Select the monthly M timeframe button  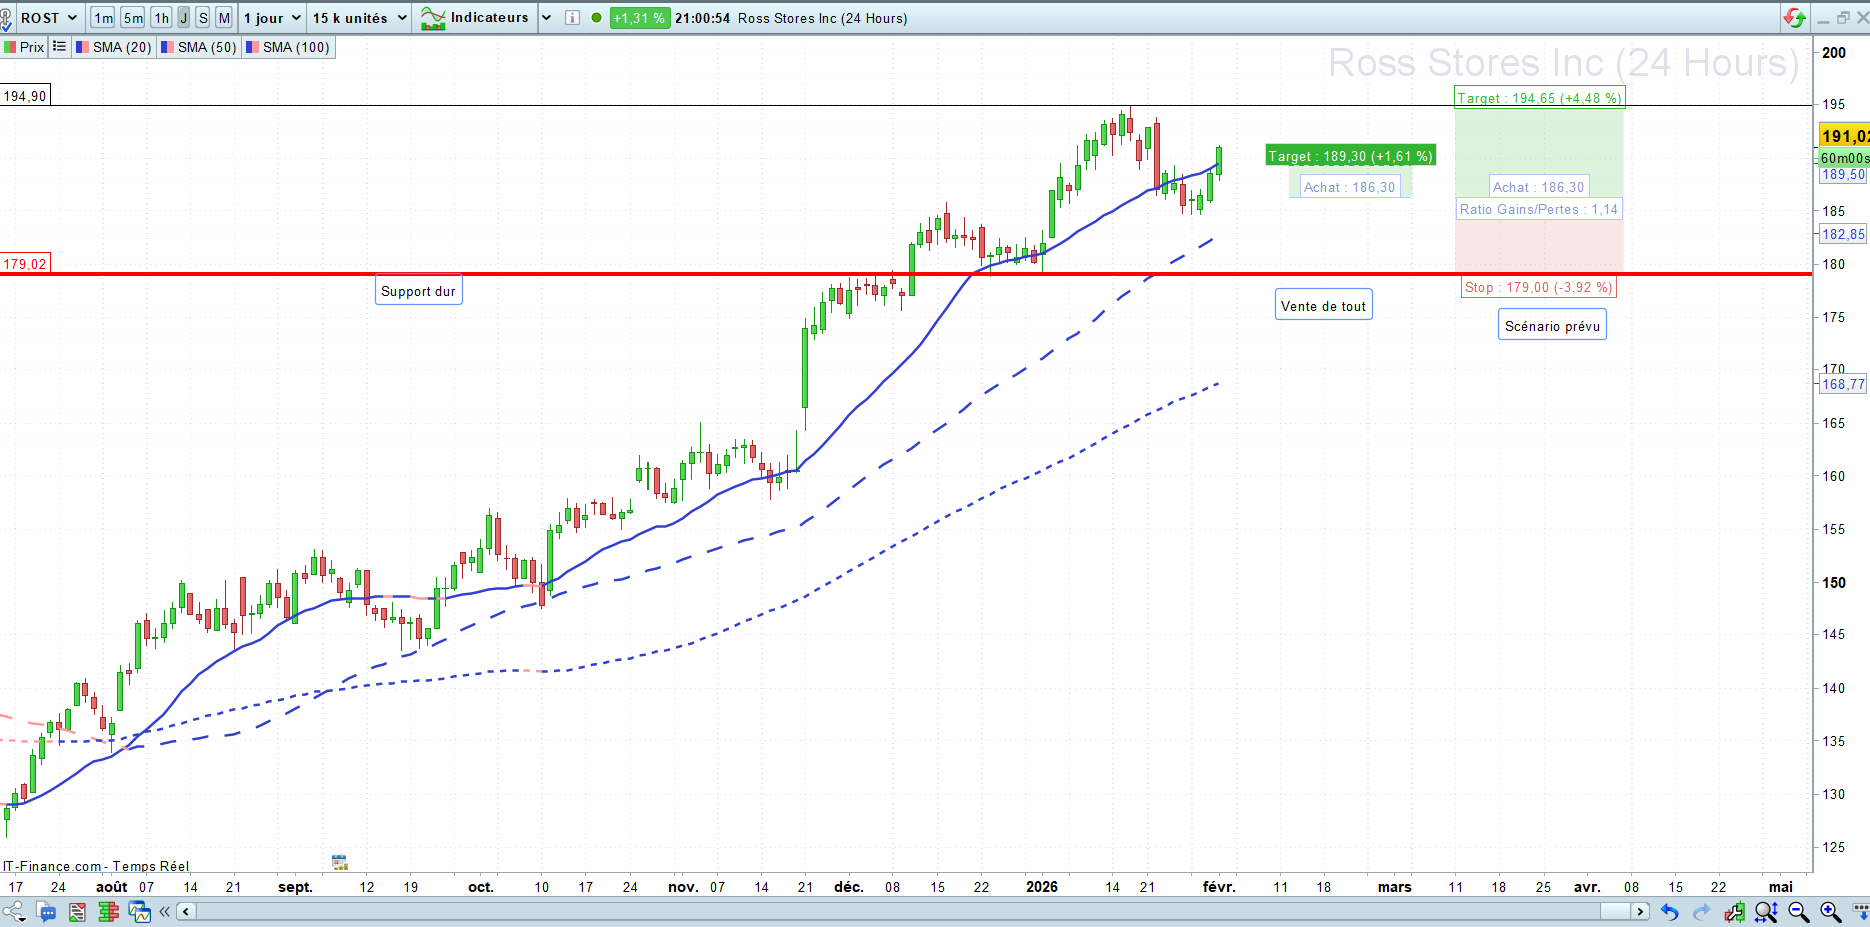[224, 18]
